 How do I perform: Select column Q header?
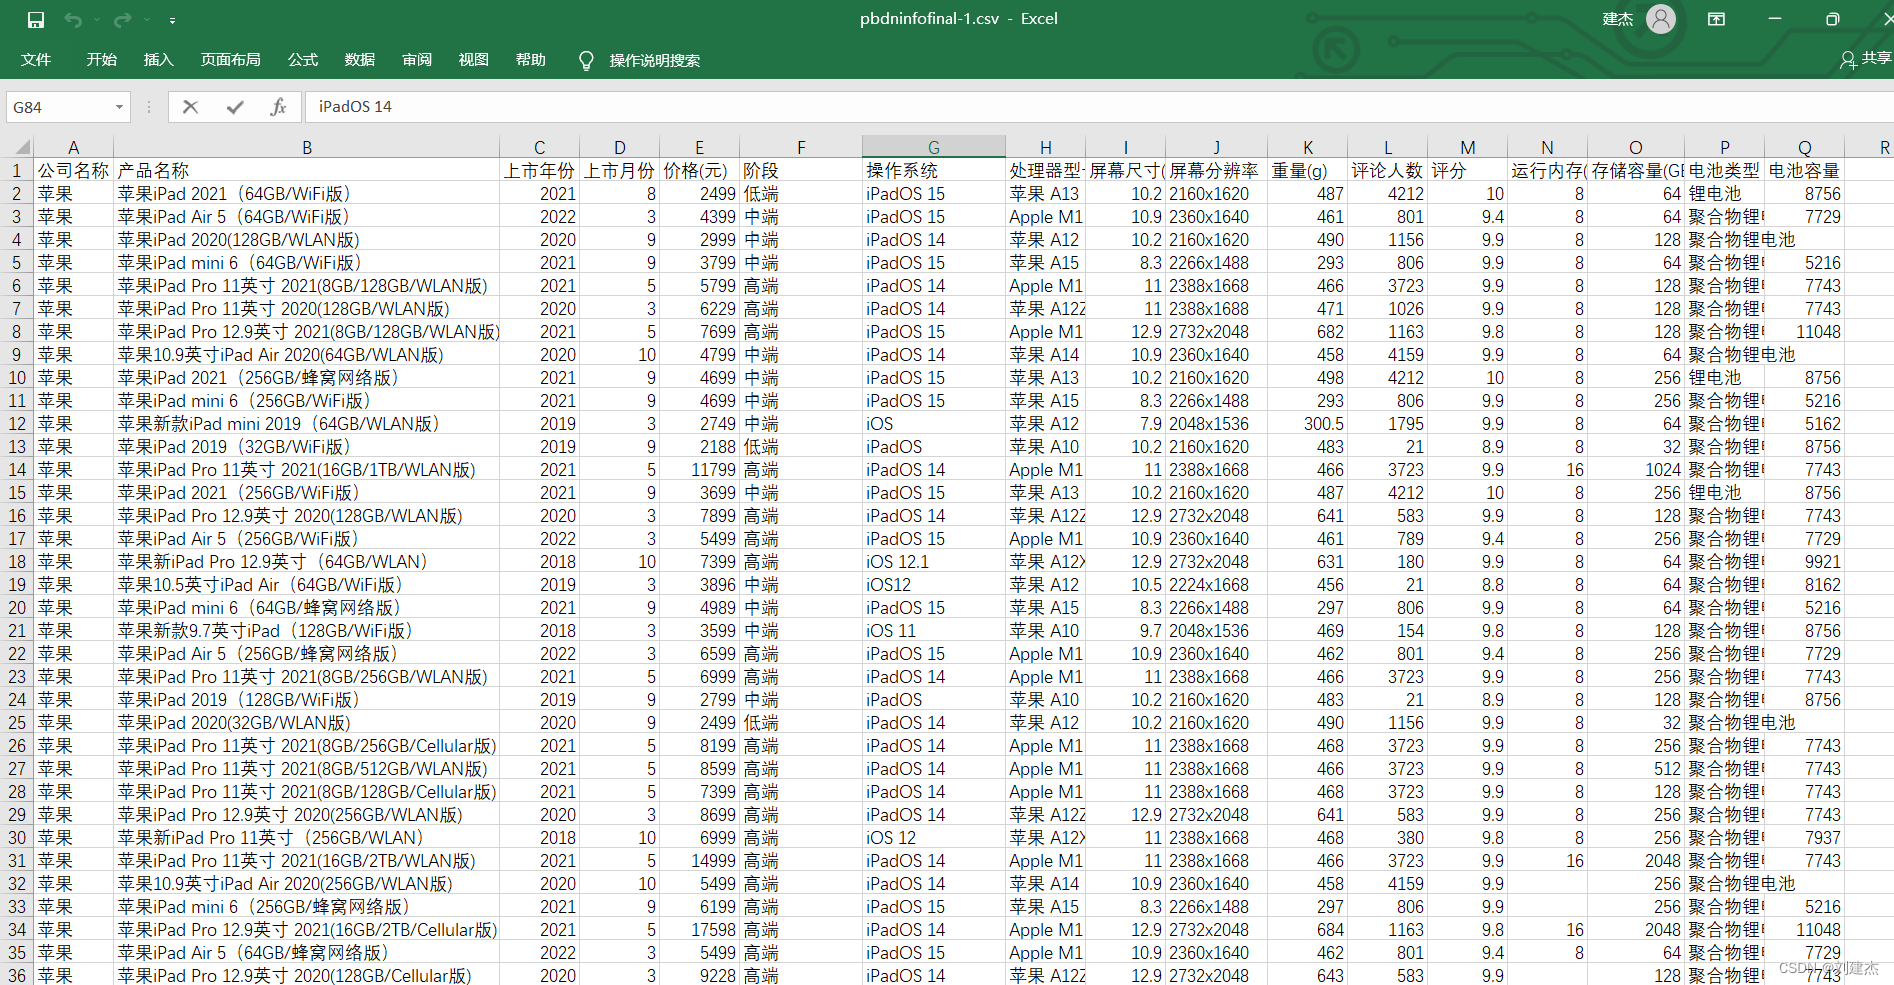1805,147
